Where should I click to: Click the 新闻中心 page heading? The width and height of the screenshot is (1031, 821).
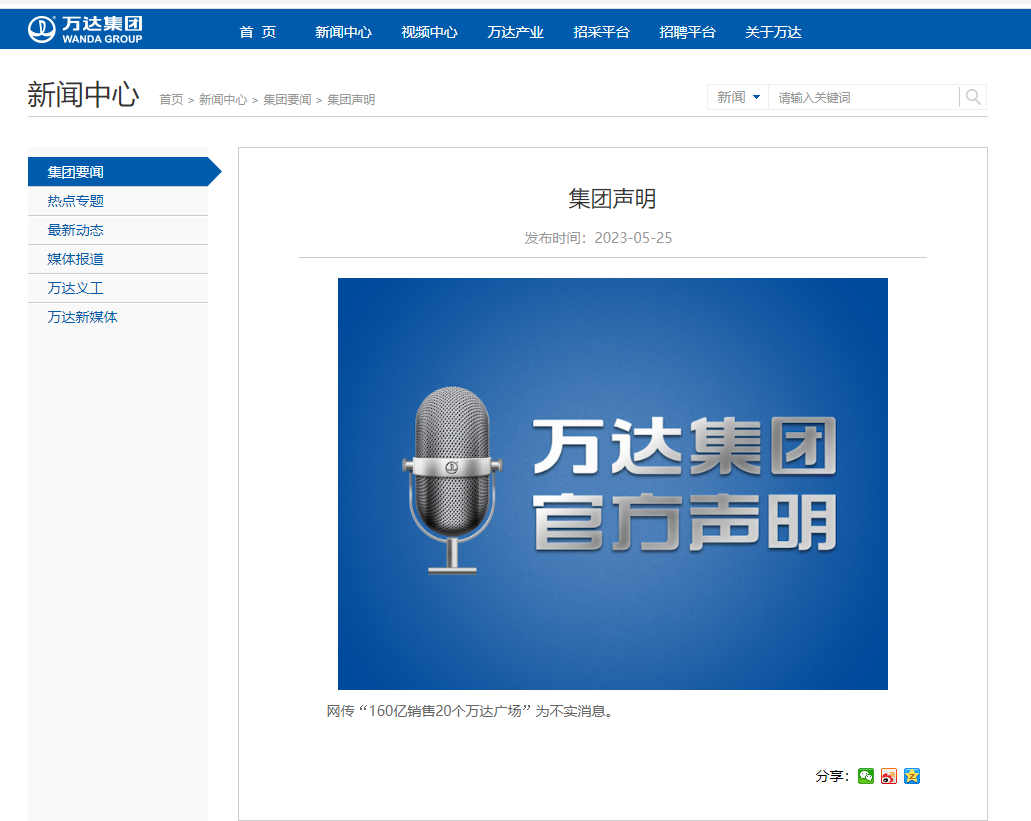pyautogui.click(x=84, y=95)
